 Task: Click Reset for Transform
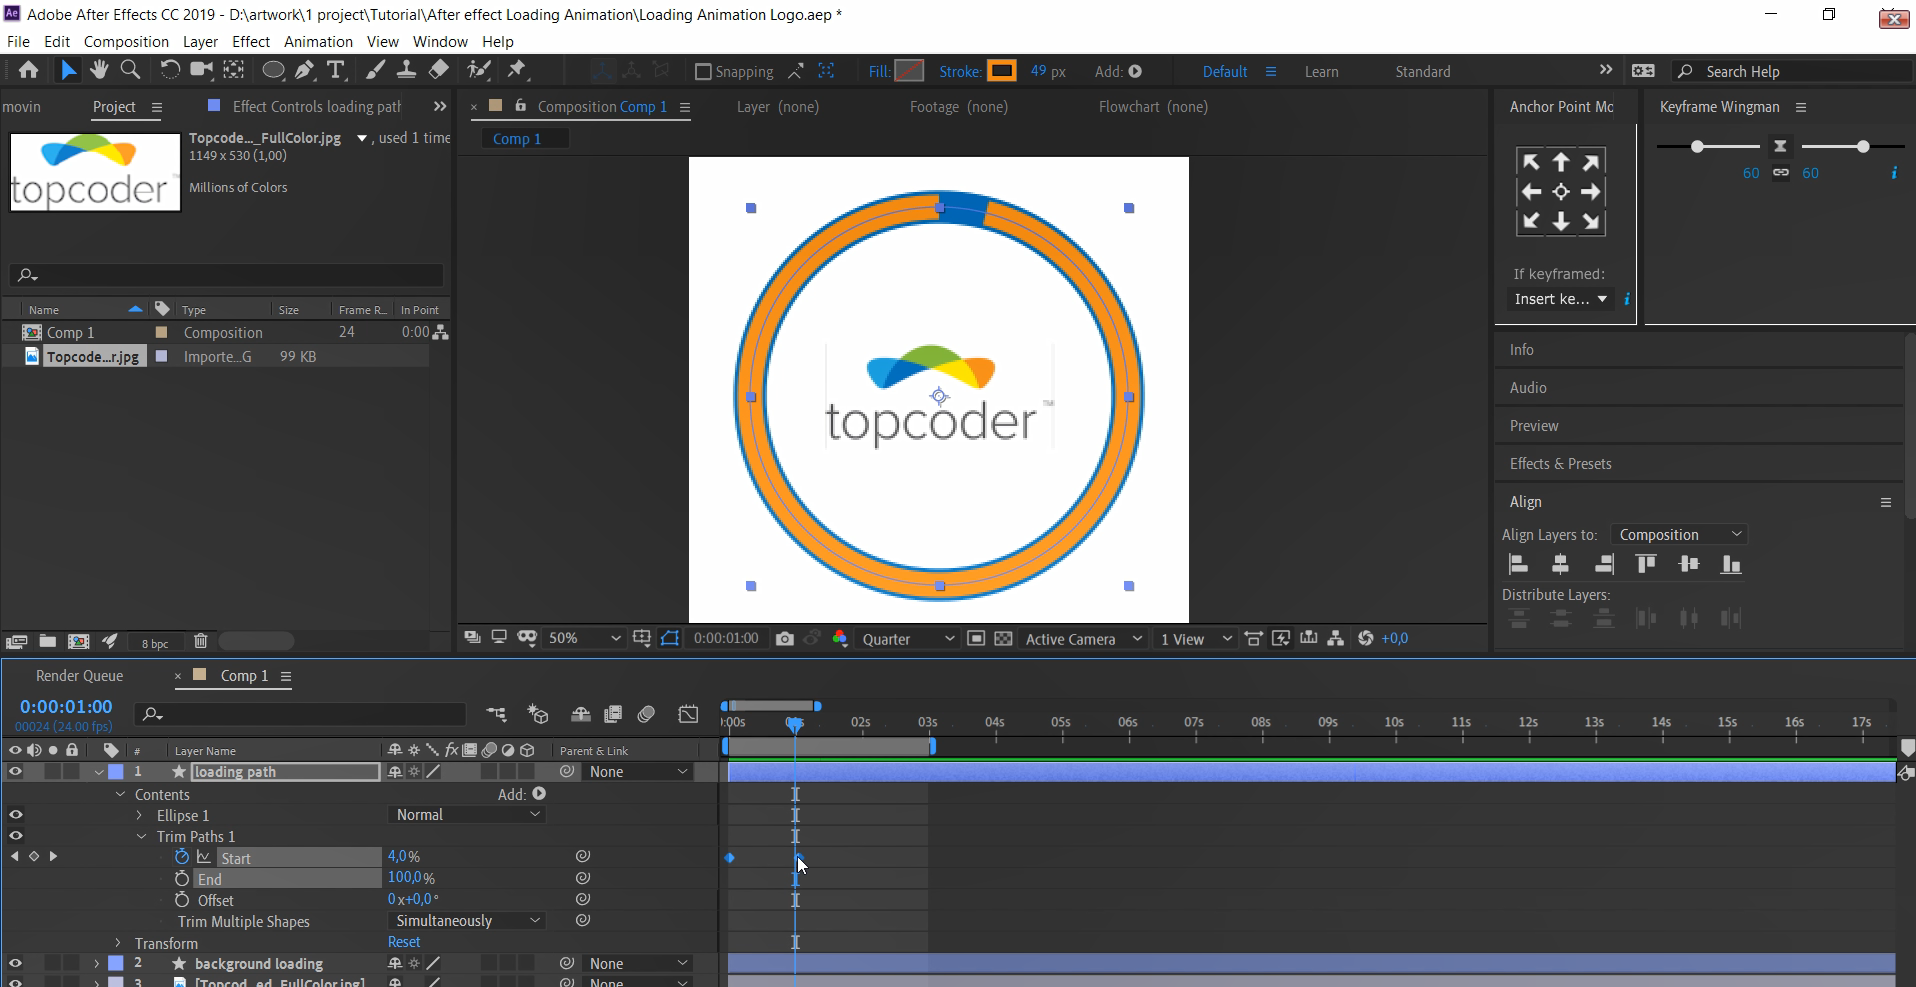(404, 942)
